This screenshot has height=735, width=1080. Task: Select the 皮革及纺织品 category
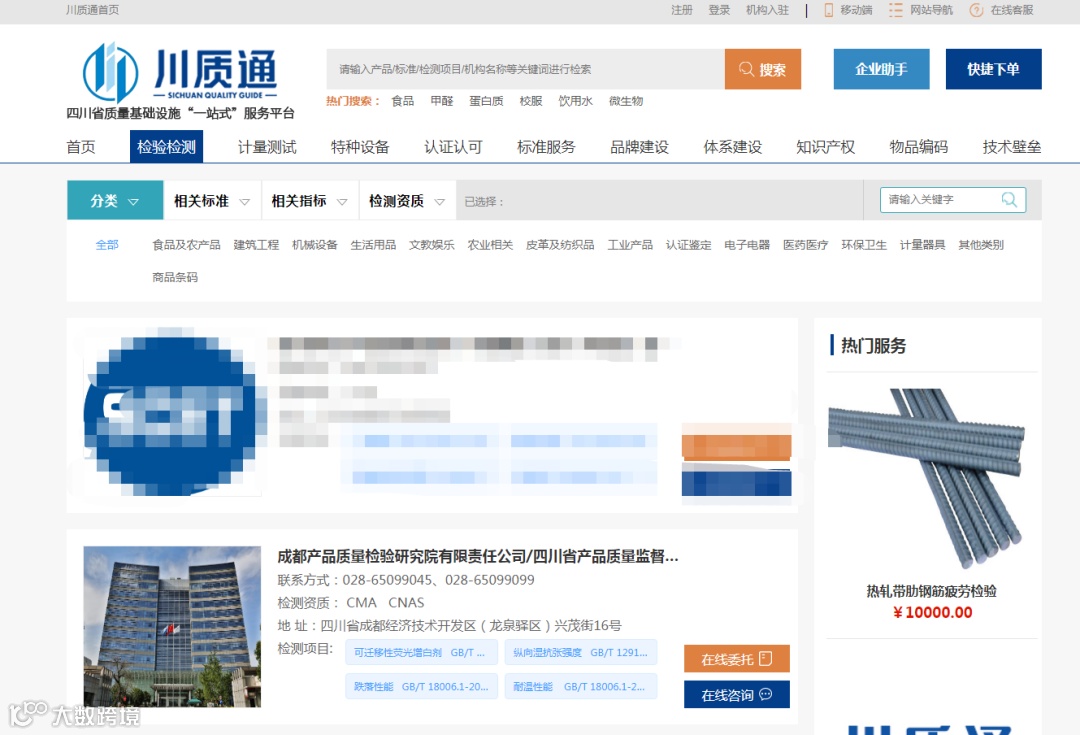pyautogui.click(x=559, y=245)
